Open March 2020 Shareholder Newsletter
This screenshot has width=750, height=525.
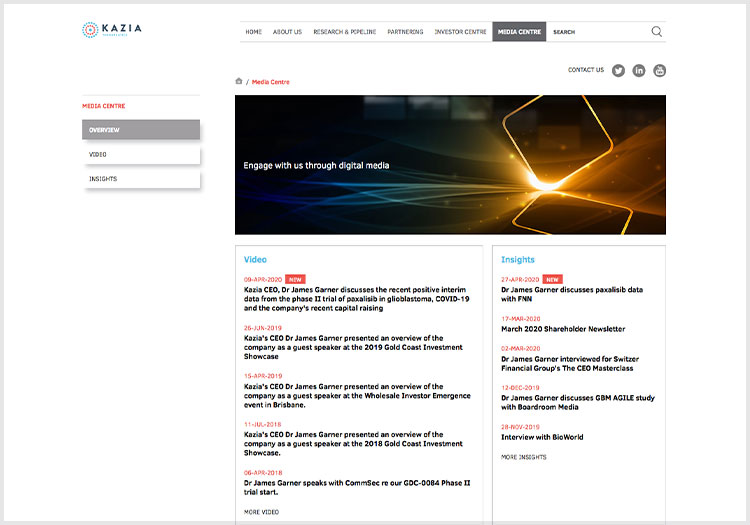(x=563, y=329)
